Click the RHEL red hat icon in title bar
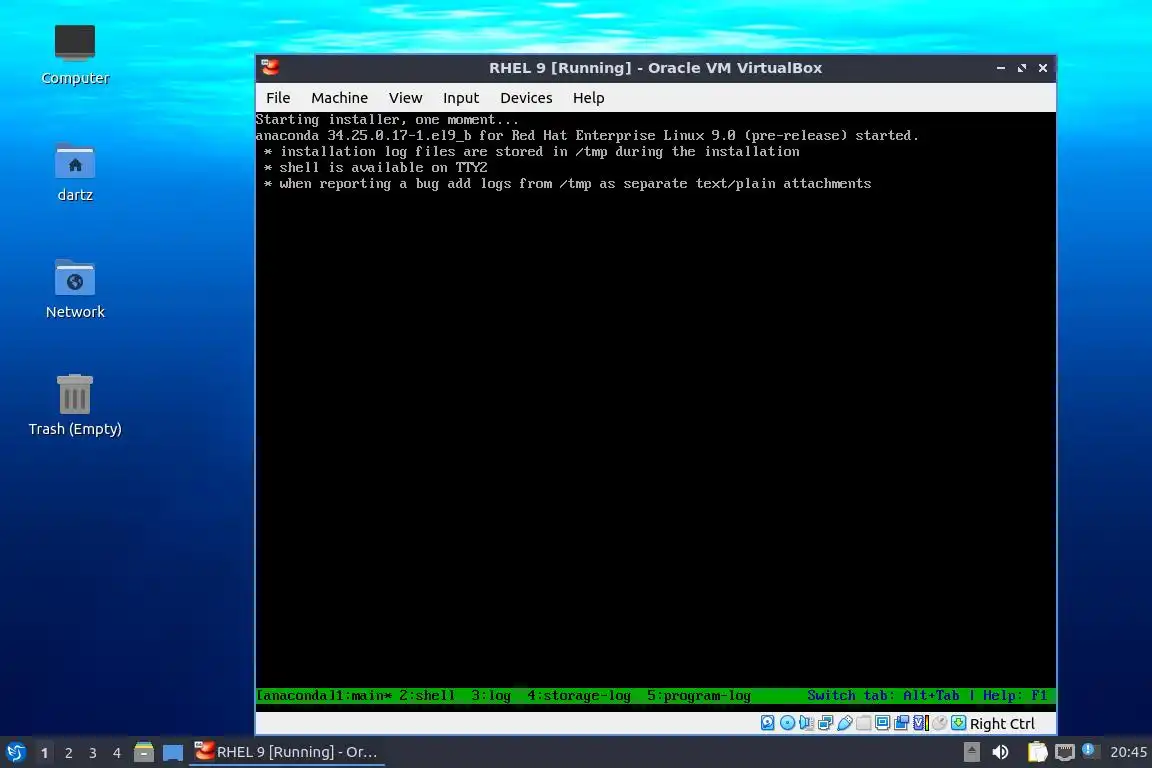This screenshot has width=1152, height=768. coord(270,68)
